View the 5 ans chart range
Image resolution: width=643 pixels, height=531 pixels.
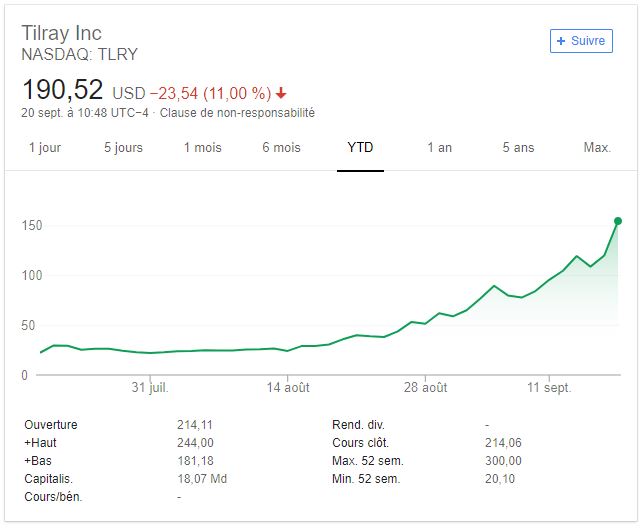coord(518,147)
